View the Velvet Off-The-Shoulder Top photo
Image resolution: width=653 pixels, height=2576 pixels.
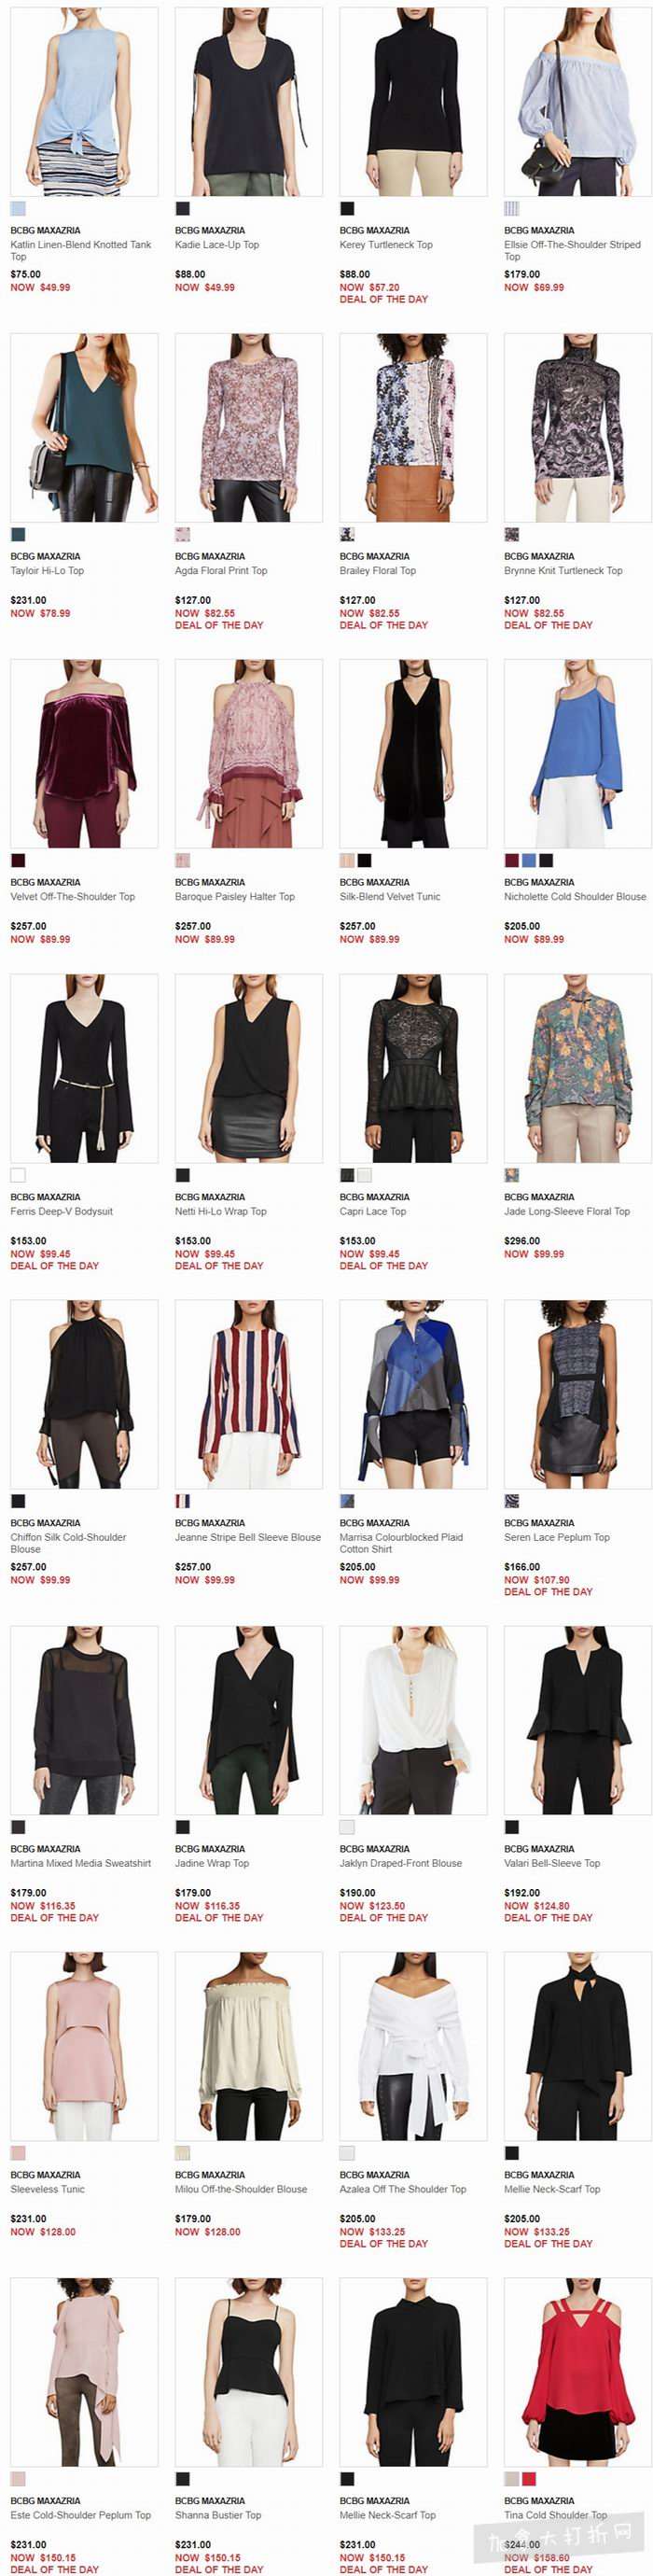coord(84,754)
